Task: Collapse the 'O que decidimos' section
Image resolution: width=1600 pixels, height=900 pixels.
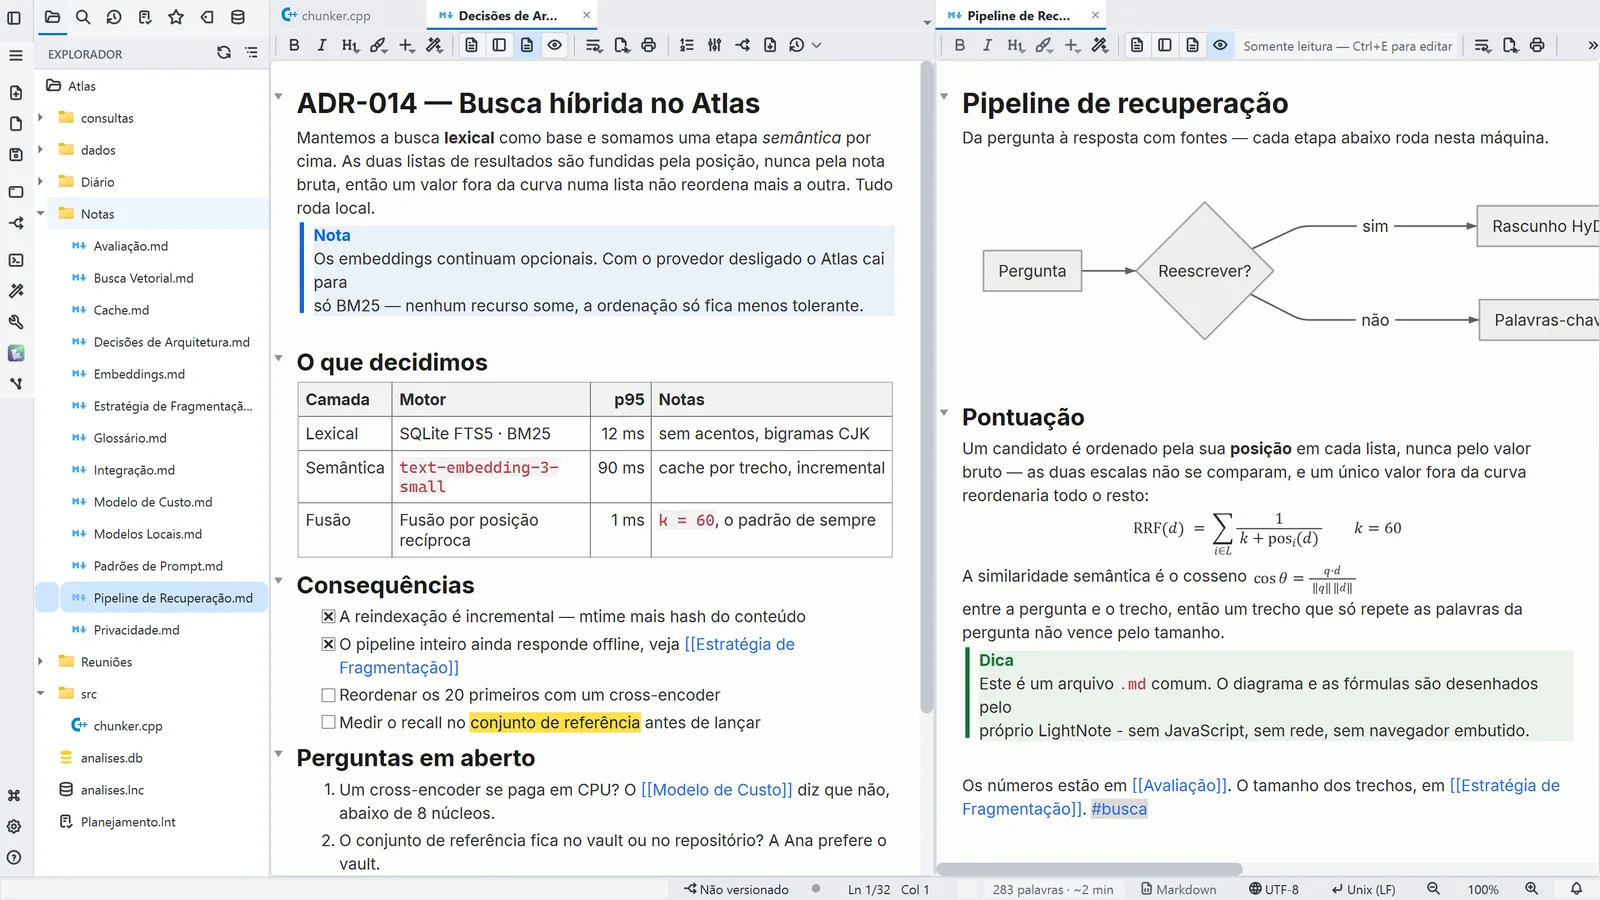Action: [x=278, y=358]
